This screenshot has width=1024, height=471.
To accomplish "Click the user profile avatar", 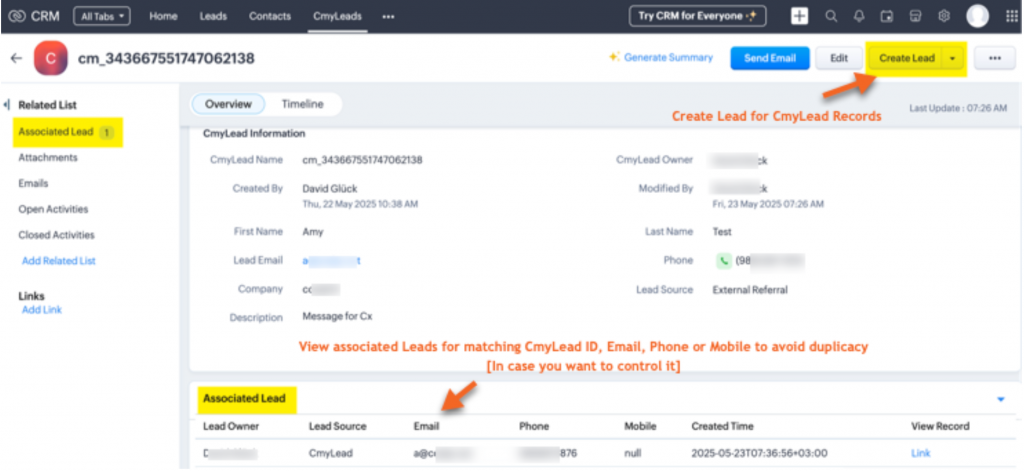I will (977, 16).
